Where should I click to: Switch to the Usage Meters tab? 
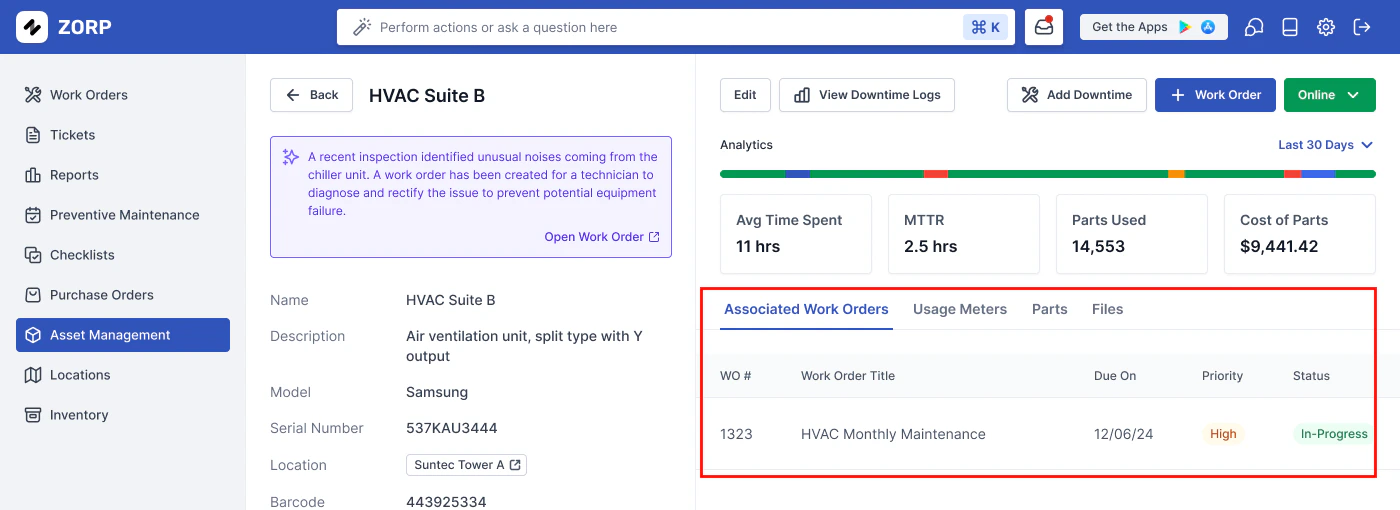tap(960, 309)
